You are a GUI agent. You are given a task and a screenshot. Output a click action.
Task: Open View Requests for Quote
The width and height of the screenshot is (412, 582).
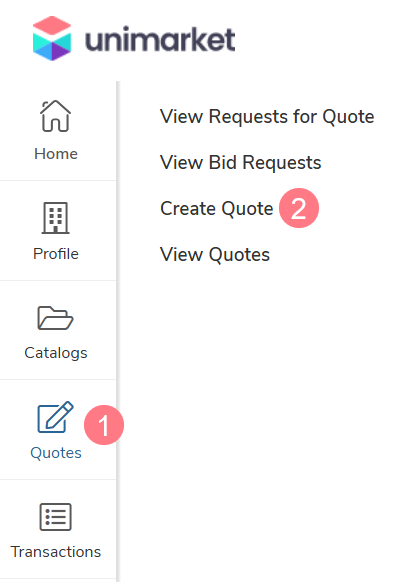click(x=267, y=117)
